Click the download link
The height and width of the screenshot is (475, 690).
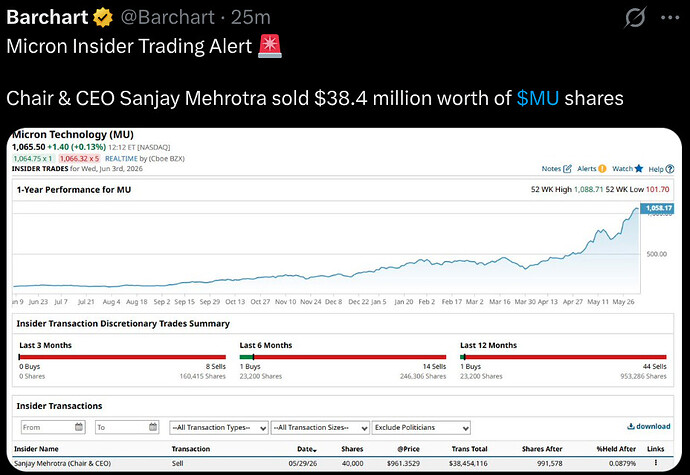click(649, 426)
